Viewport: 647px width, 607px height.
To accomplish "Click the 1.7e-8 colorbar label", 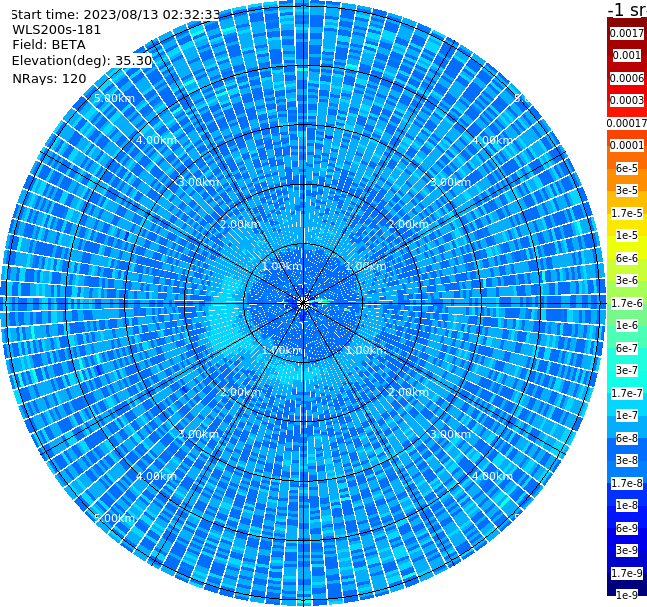I will 627,483.
